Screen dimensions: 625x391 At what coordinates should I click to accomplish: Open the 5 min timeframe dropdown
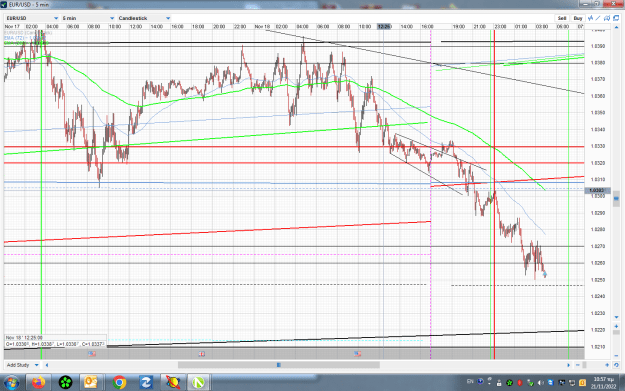(x=88, y=18)
